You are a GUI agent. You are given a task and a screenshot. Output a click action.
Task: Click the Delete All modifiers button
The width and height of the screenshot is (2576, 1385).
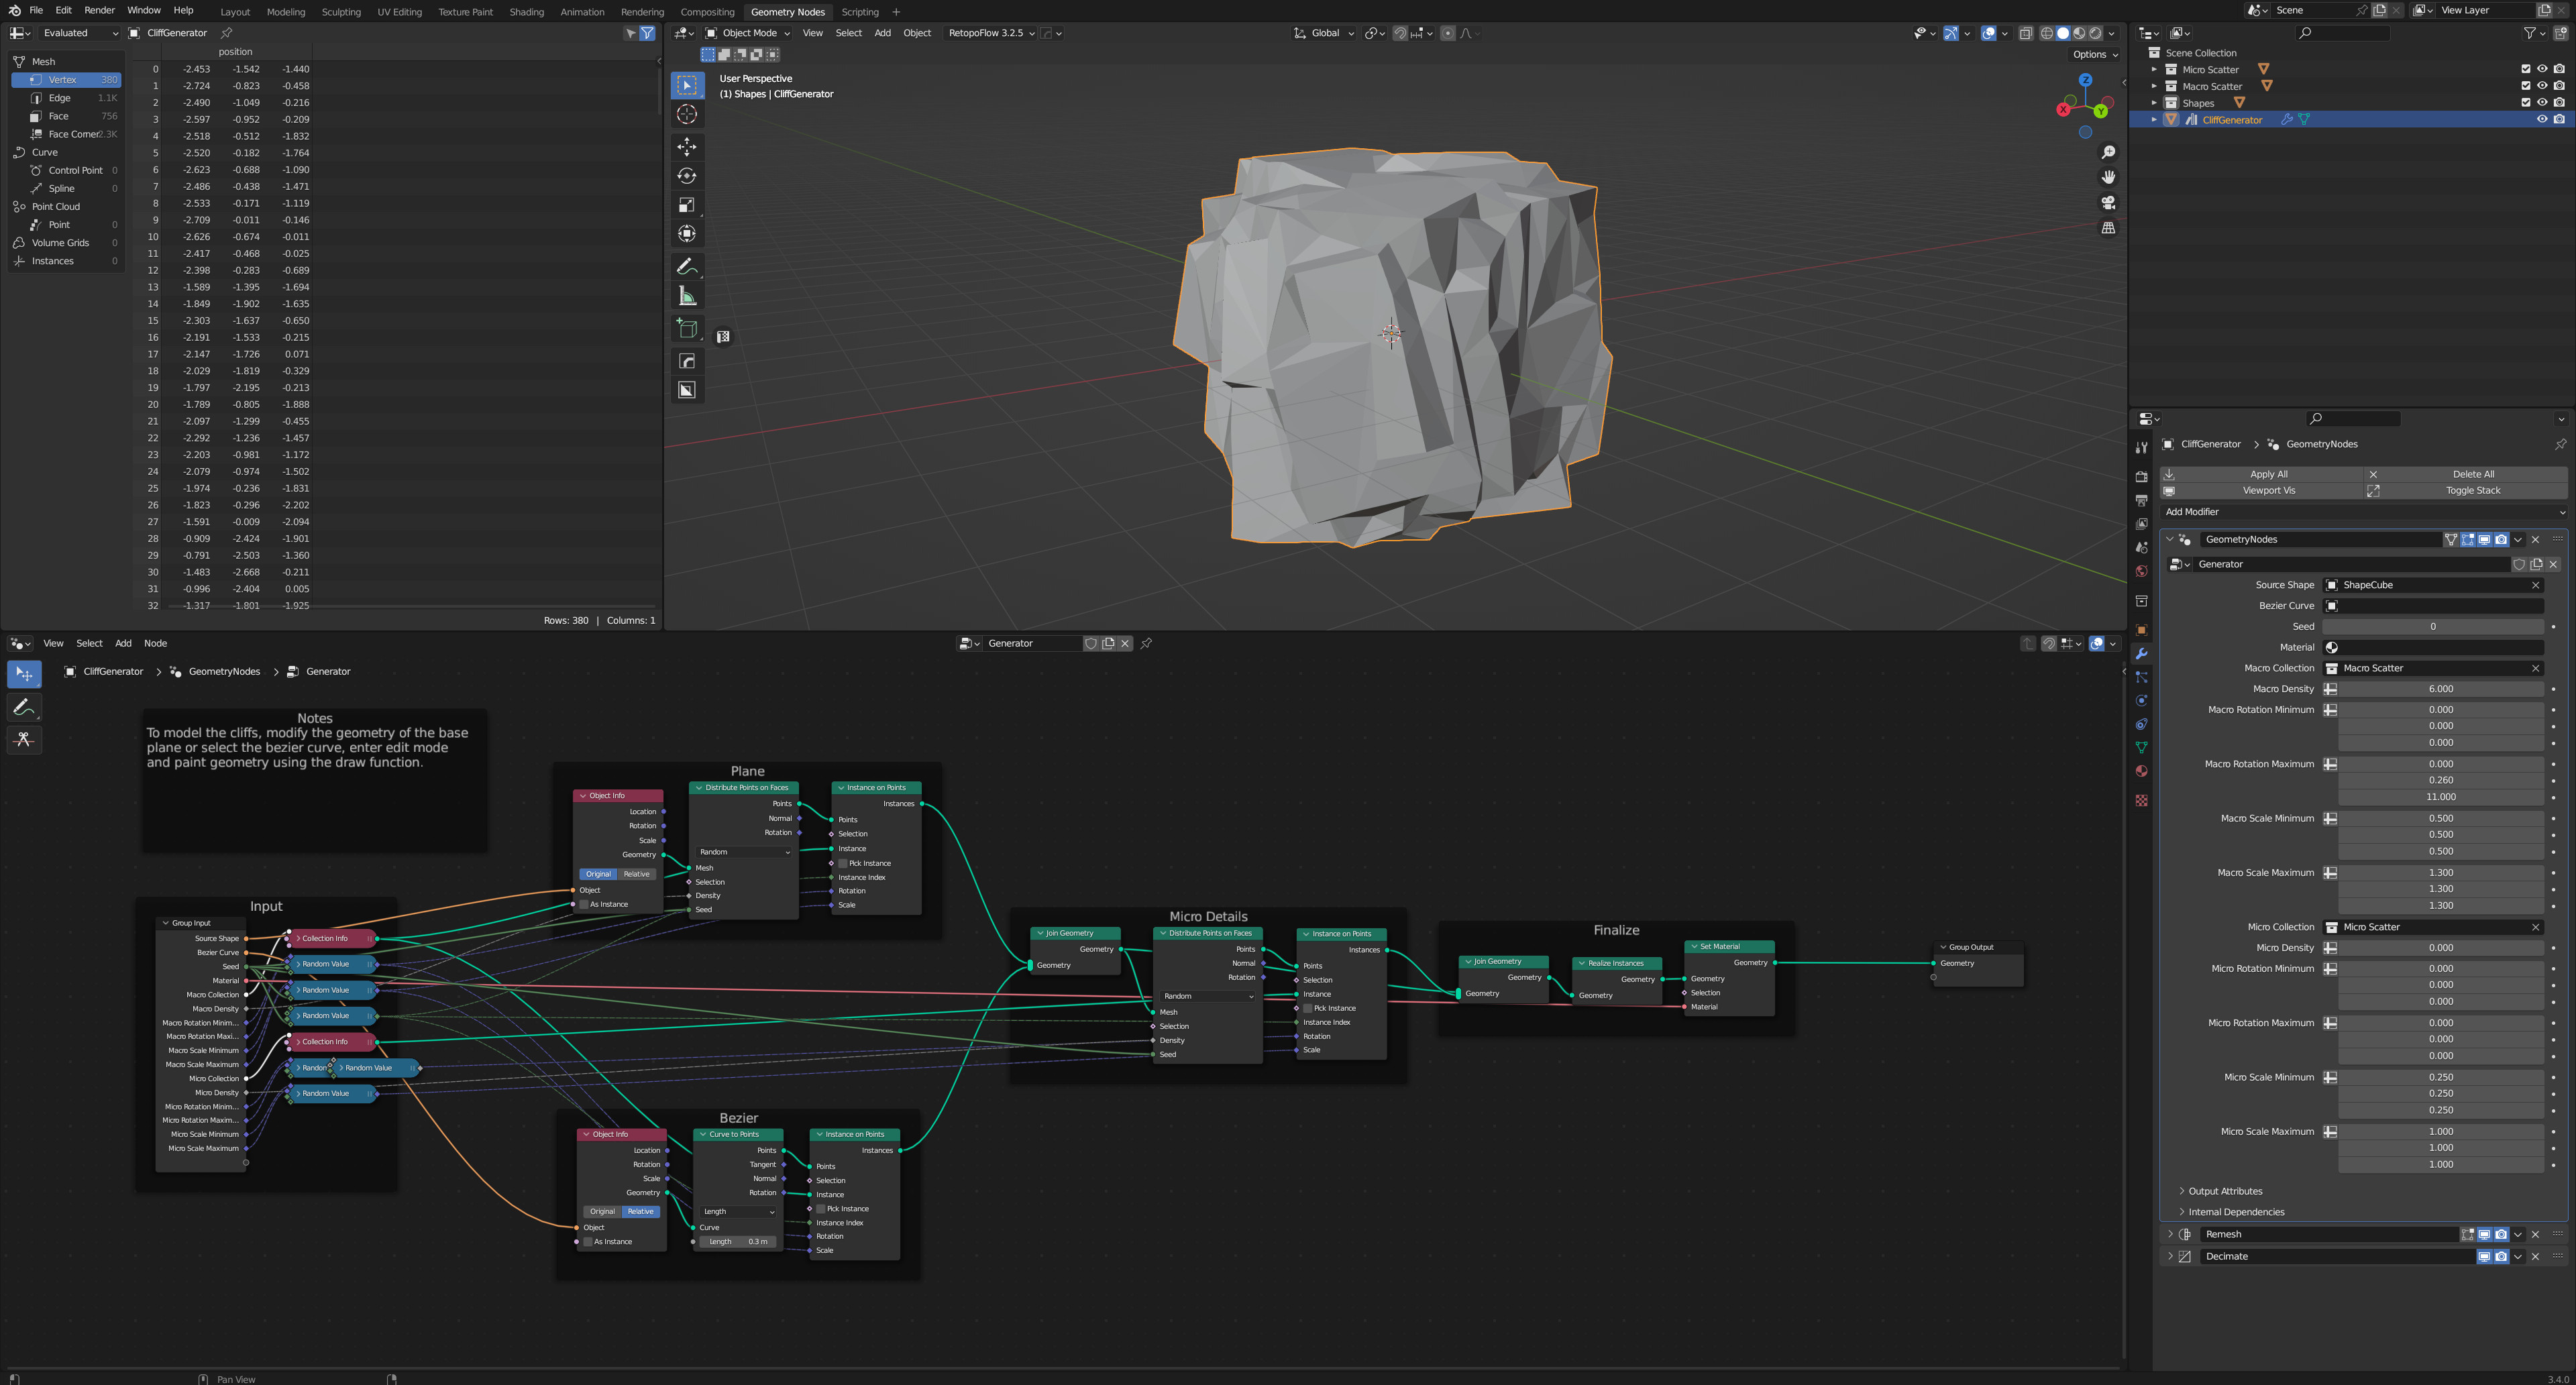[x=2466, y=474]
